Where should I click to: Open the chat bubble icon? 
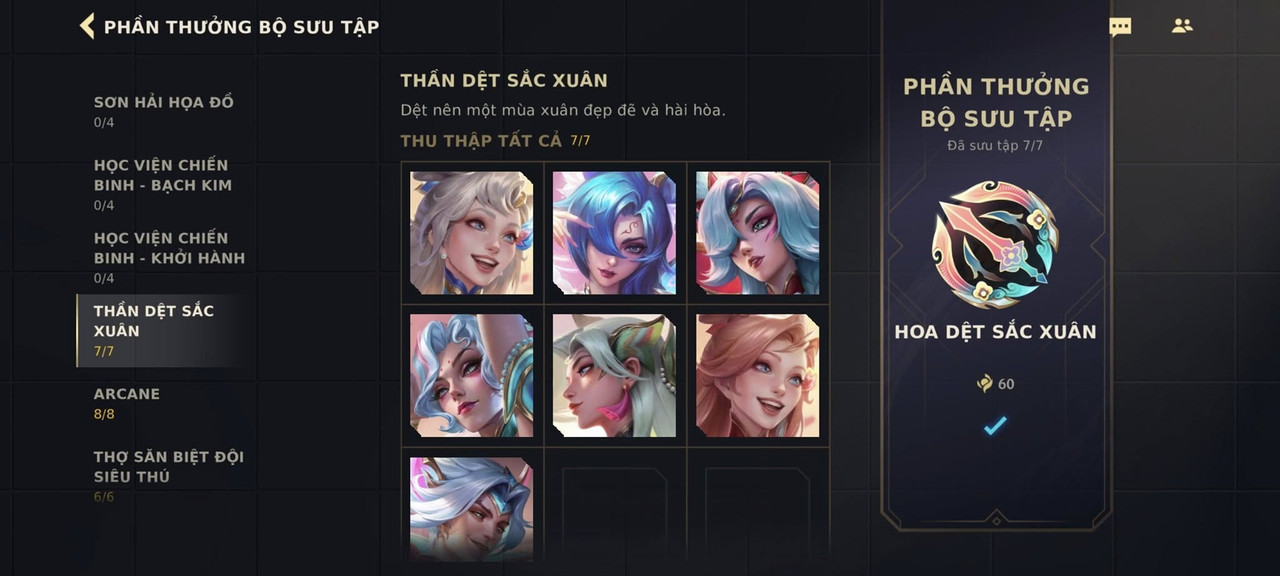pos(1120,27)
